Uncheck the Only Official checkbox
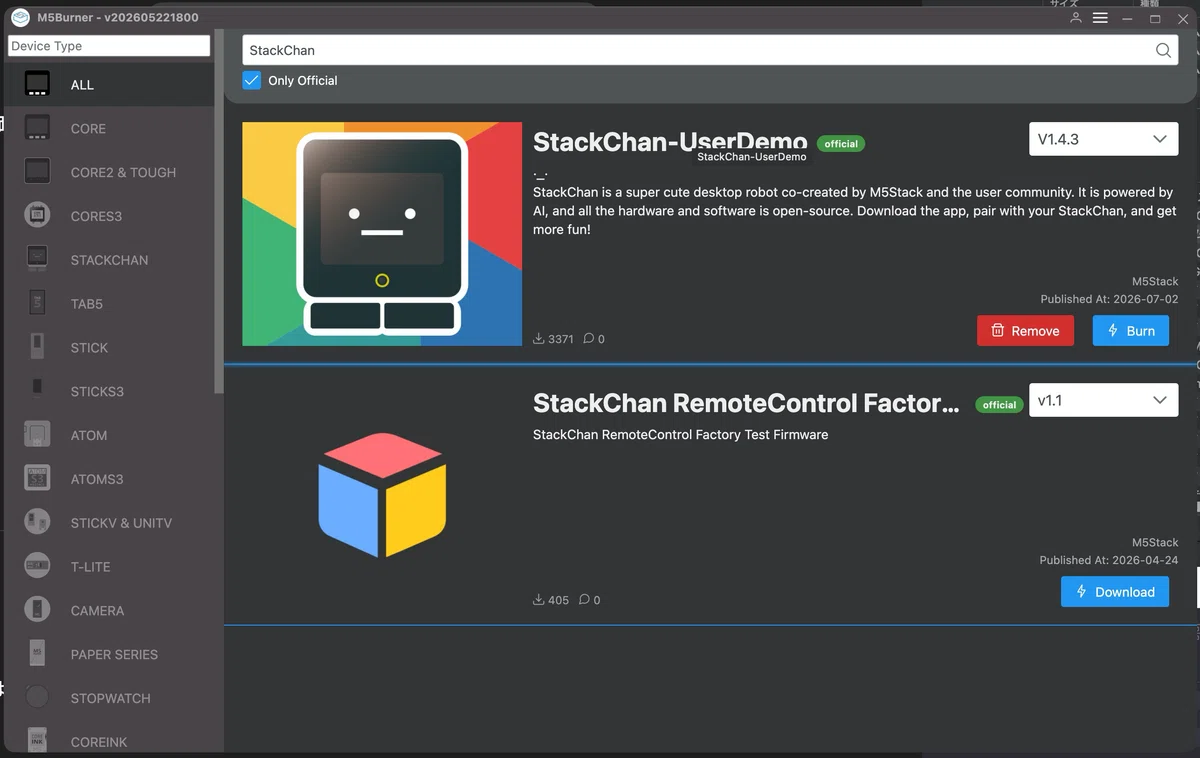This screenshot has height=758, width=1200. [252, 80]
